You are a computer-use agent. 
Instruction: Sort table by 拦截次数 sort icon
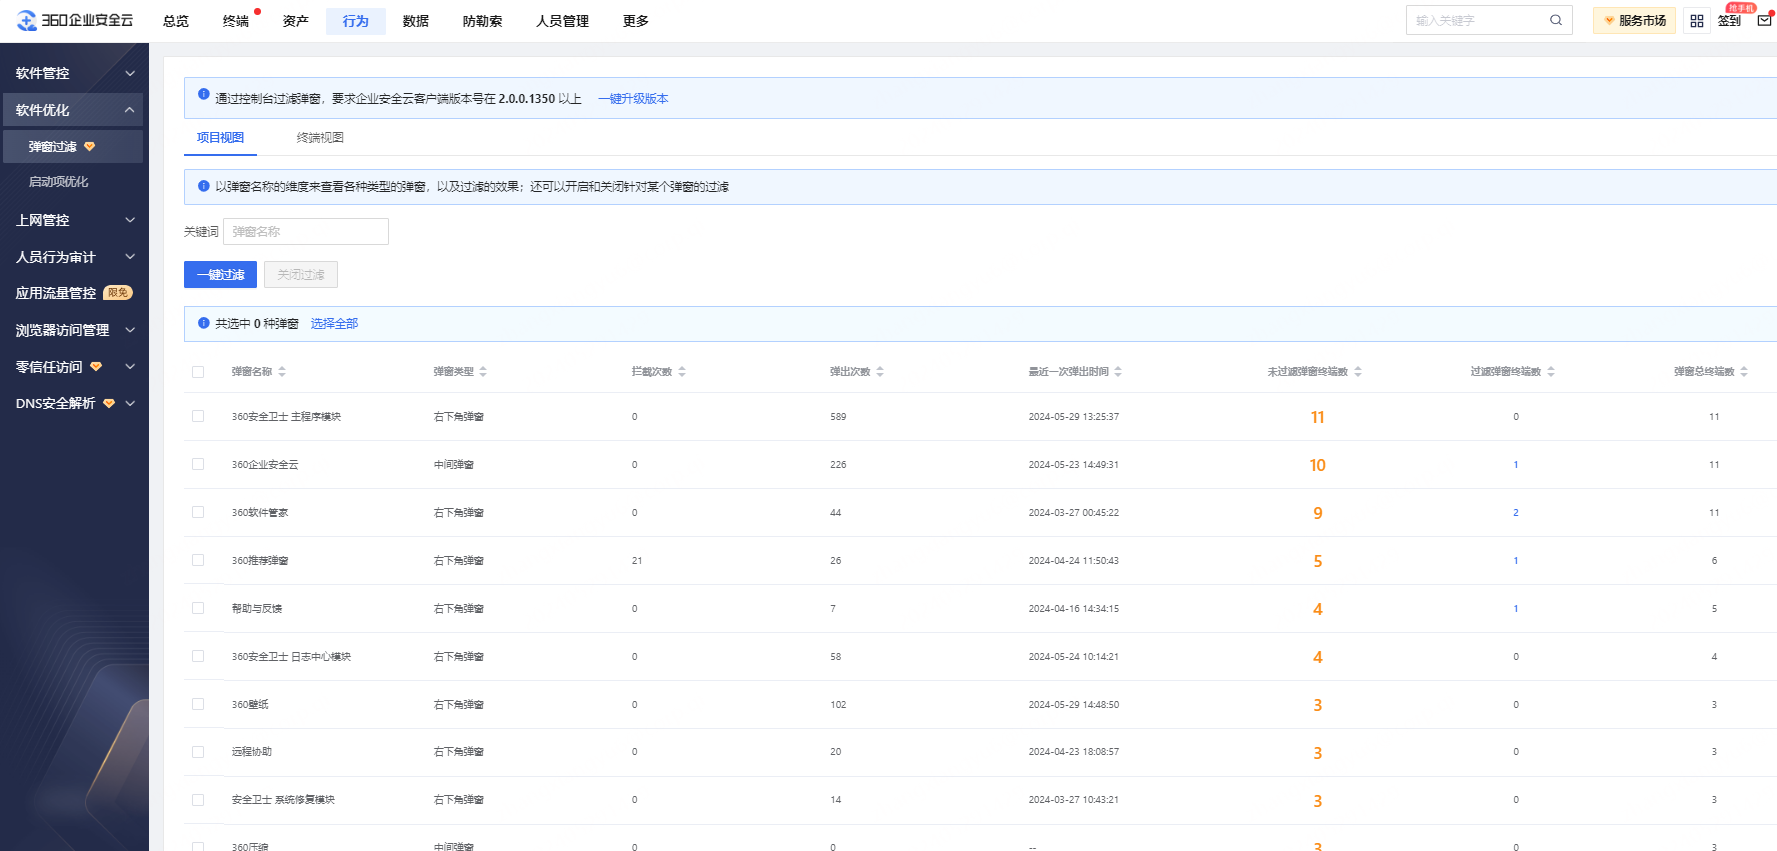tap(682, 372)
